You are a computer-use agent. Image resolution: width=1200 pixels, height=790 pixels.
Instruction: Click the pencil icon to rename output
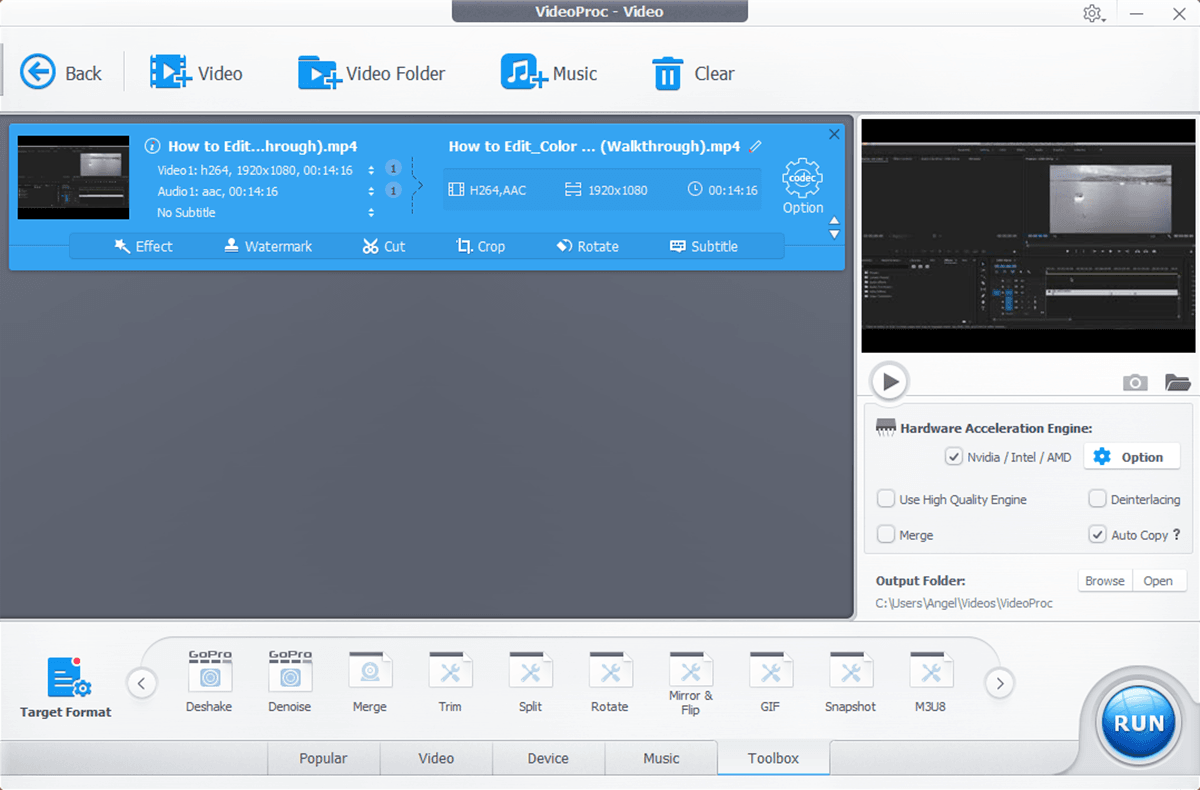756,146
